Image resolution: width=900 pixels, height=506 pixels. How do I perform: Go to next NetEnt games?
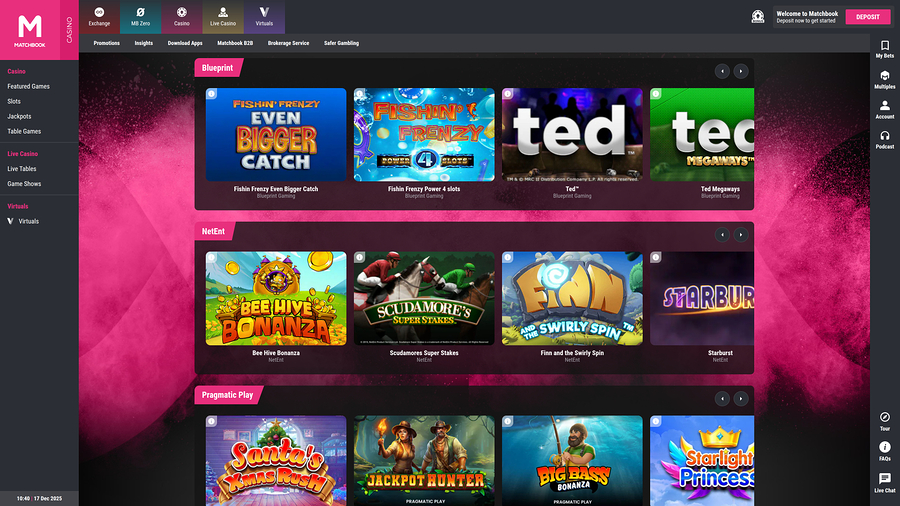pos(740,235)
